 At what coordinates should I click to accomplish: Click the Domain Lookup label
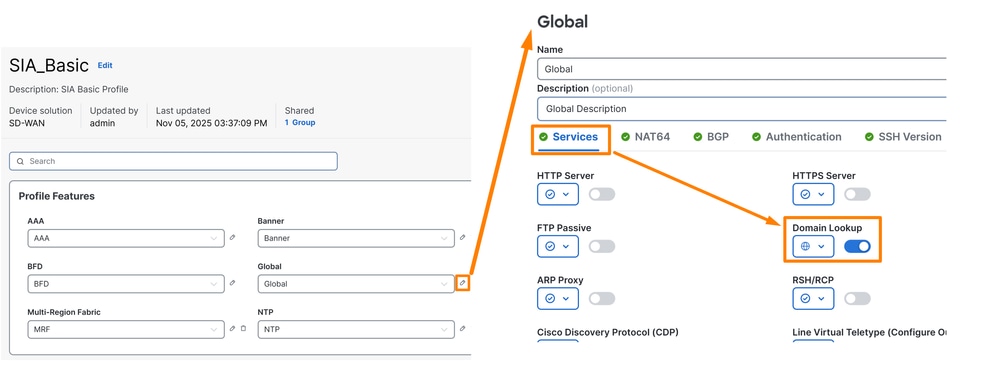pos(827,228)
